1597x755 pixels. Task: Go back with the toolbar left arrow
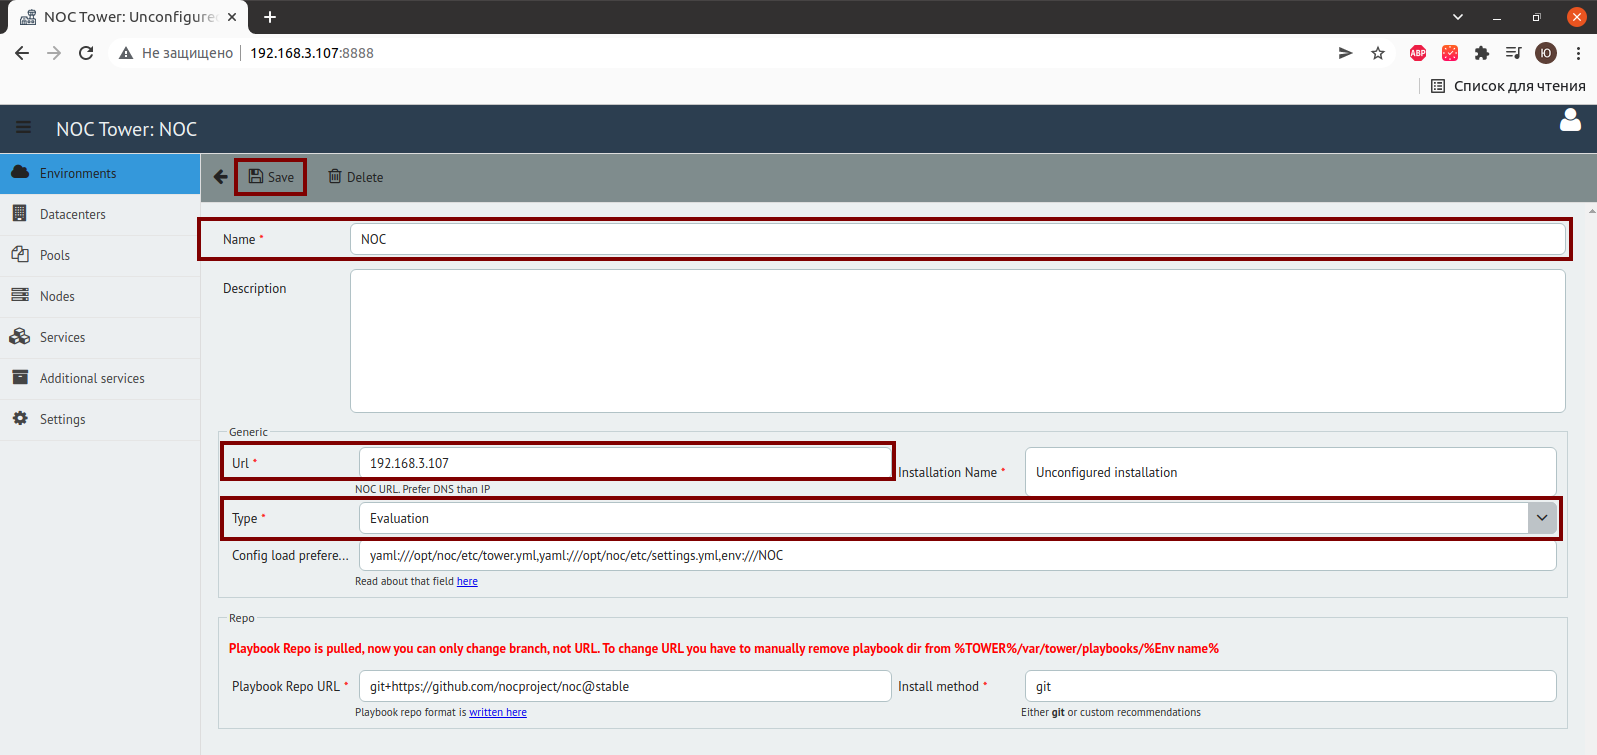221,177
